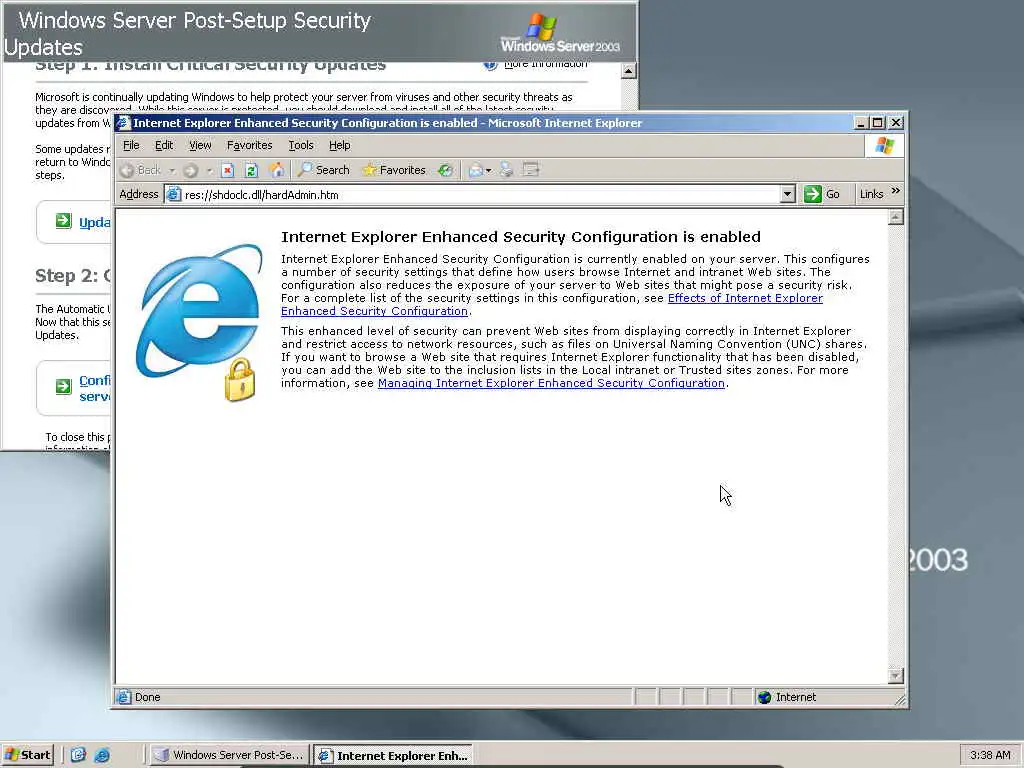Click the Stop loading icon in the toolbar
Screen dimensions: 1024x768
click(227, 170)
